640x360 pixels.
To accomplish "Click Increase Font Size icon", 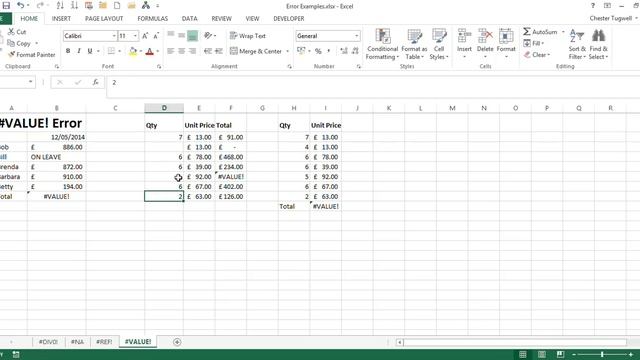I will (x=145, y=36).
